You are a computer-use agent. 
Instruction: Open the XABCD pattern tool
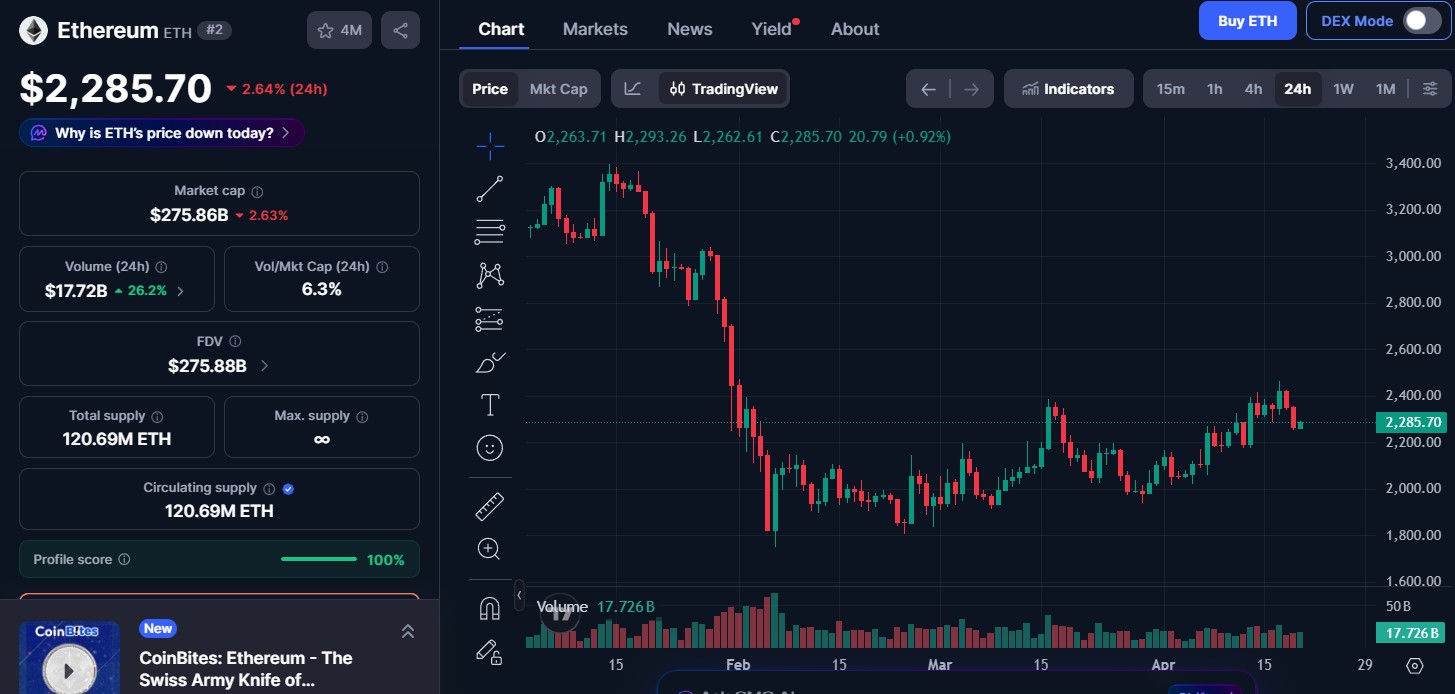click(x=489, y=274)
